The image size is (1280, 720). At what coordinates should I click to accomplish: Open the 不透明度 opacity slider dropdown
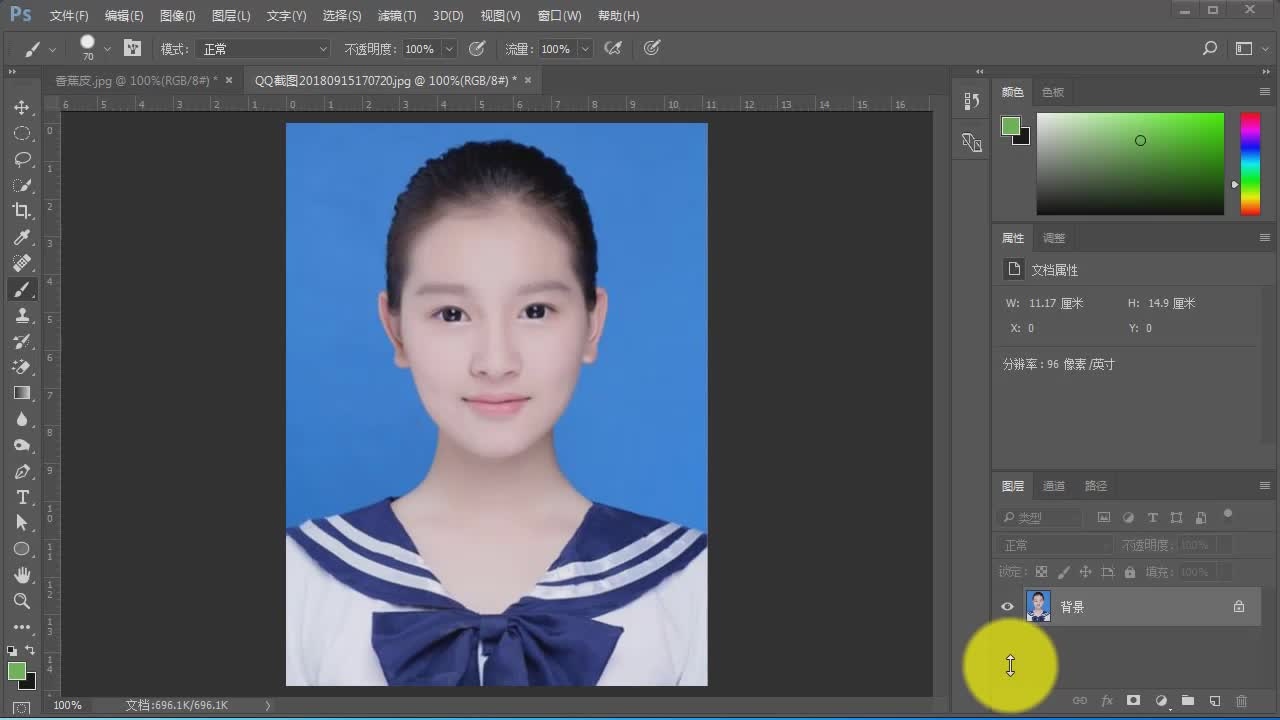pos(449,48)
